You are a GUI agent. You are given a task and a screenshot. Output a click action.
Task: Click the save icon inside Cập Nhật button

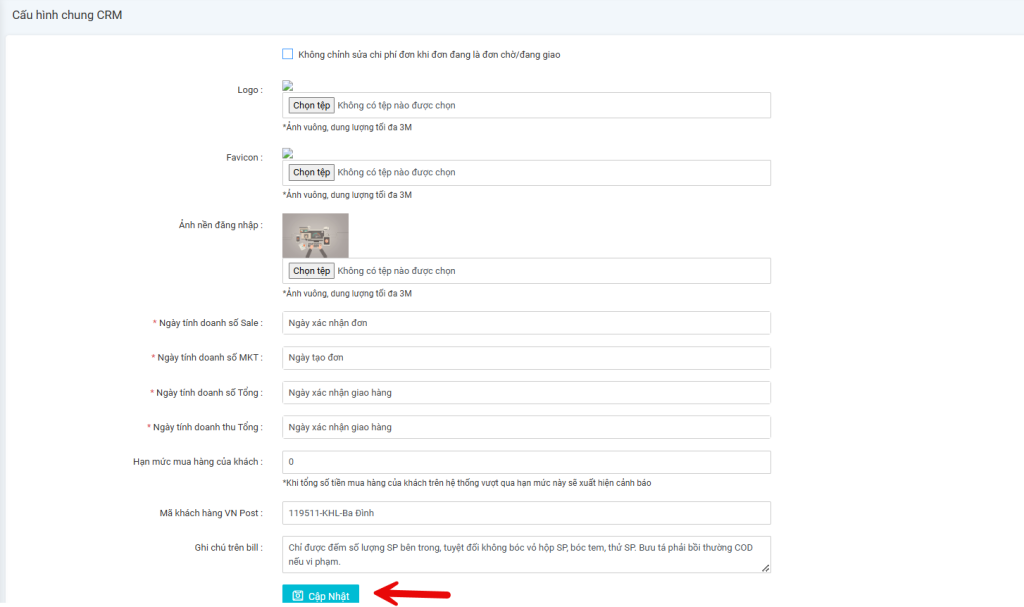pyautogui.click(x=297, y=596)
